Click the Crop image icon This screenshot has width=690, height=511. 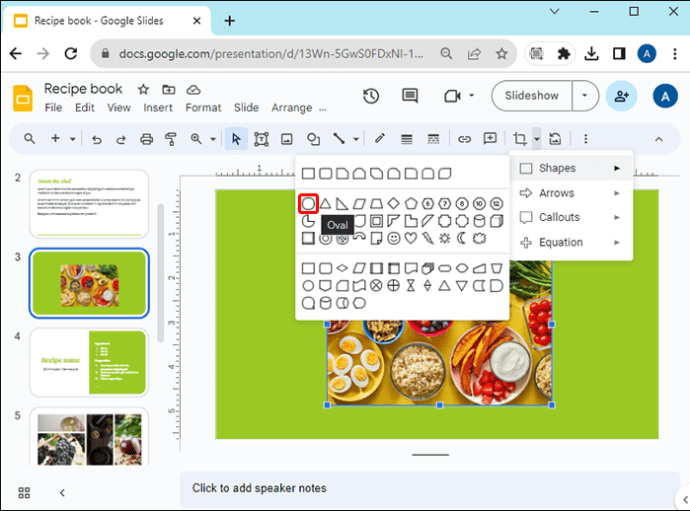pos(520,139)
